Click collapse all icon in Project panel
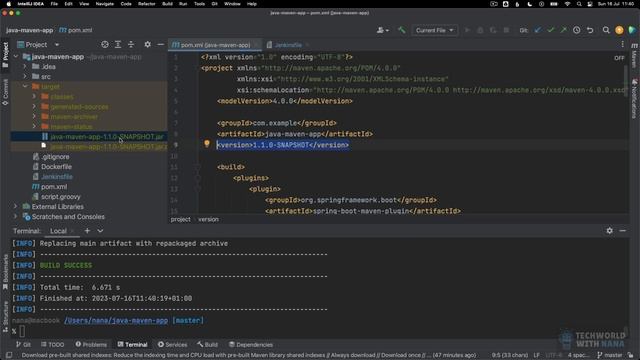Viewport: 640px width, 360px height. point(131,44)
